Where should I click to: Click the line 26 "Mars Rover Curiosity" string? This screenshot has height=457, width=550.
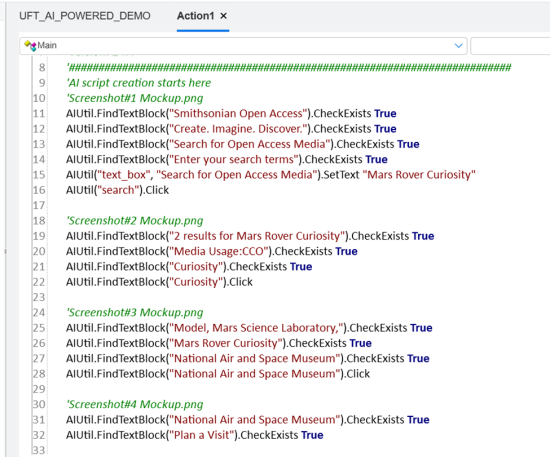pos(226,343)
